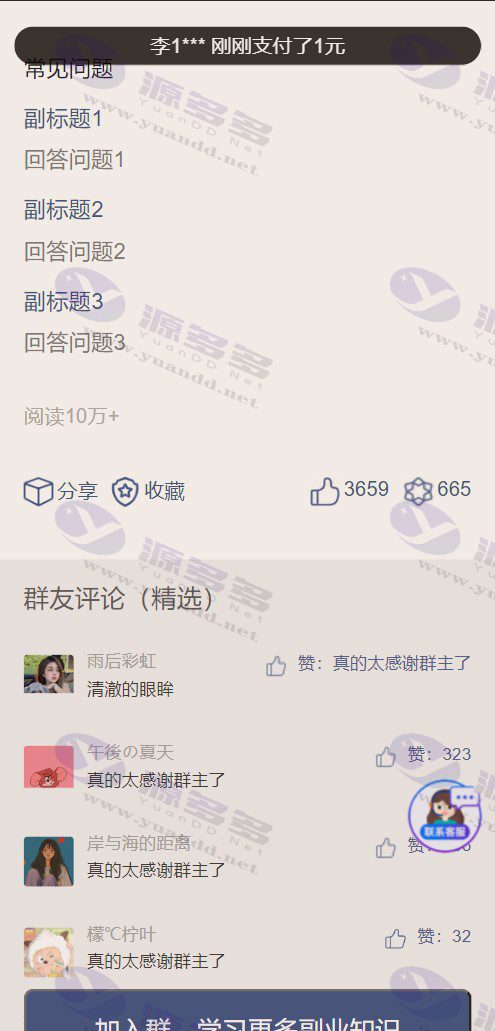Tap the 李1*** payment notification banner
Image resolution: width=495 pixels, height=1031 pixels.
tap(248, 46)
